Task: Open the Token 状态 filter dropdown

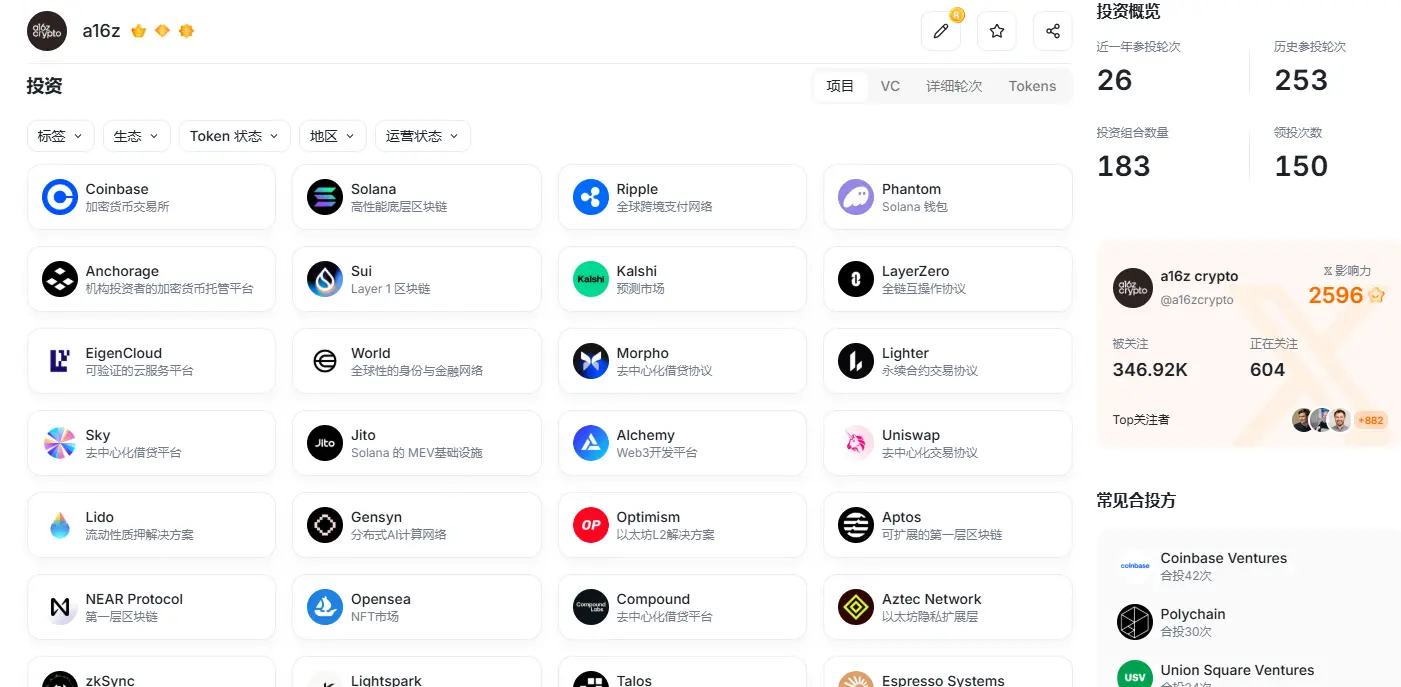Action: click(235, 136)
